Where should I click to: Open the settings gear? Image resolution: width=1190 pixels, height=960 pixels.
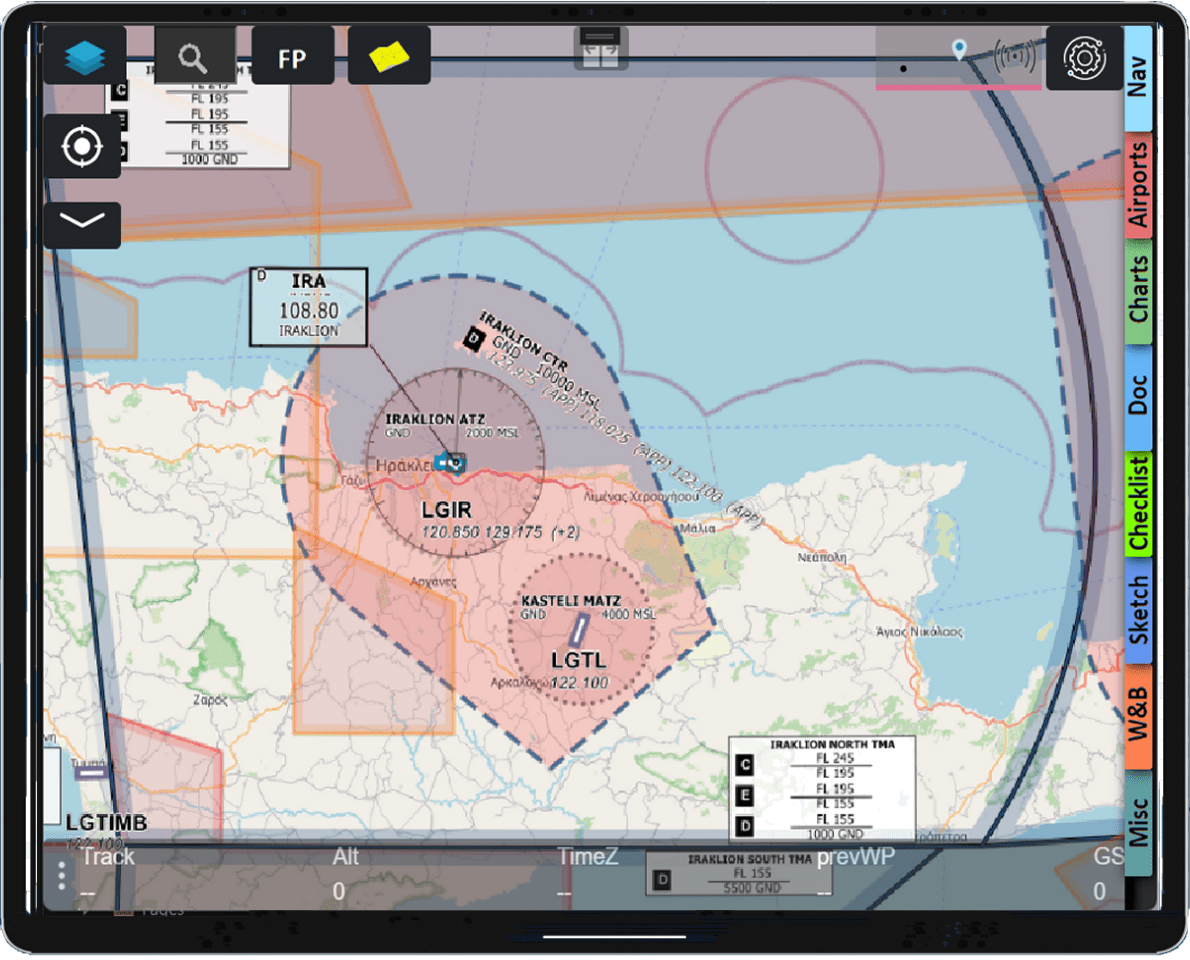pos(1084,58)
